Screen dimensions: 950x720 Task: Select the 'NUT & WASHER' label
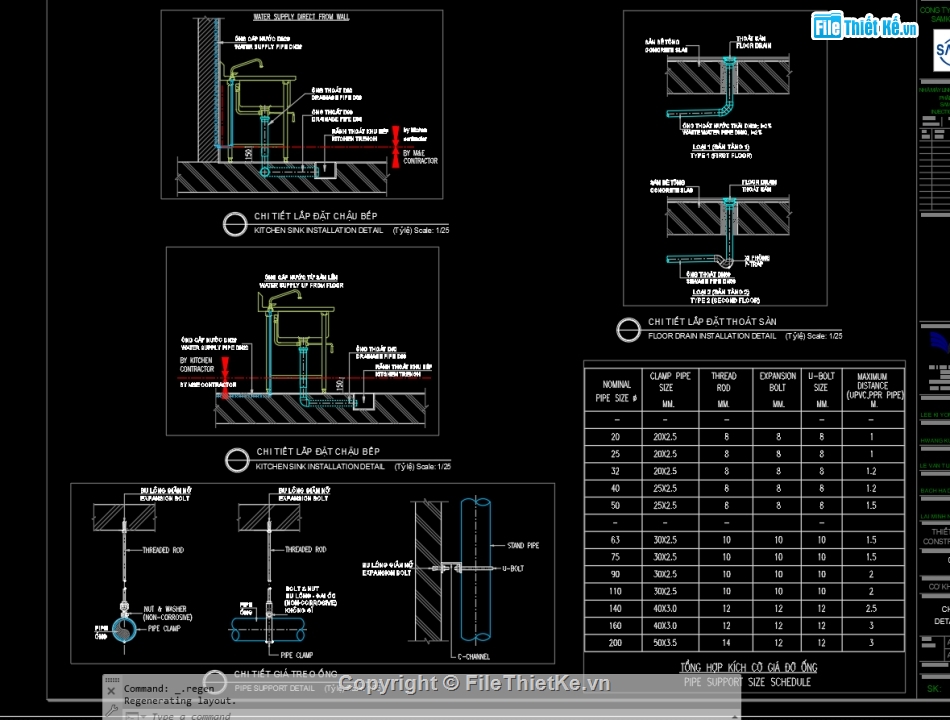(x=165, y=609)
